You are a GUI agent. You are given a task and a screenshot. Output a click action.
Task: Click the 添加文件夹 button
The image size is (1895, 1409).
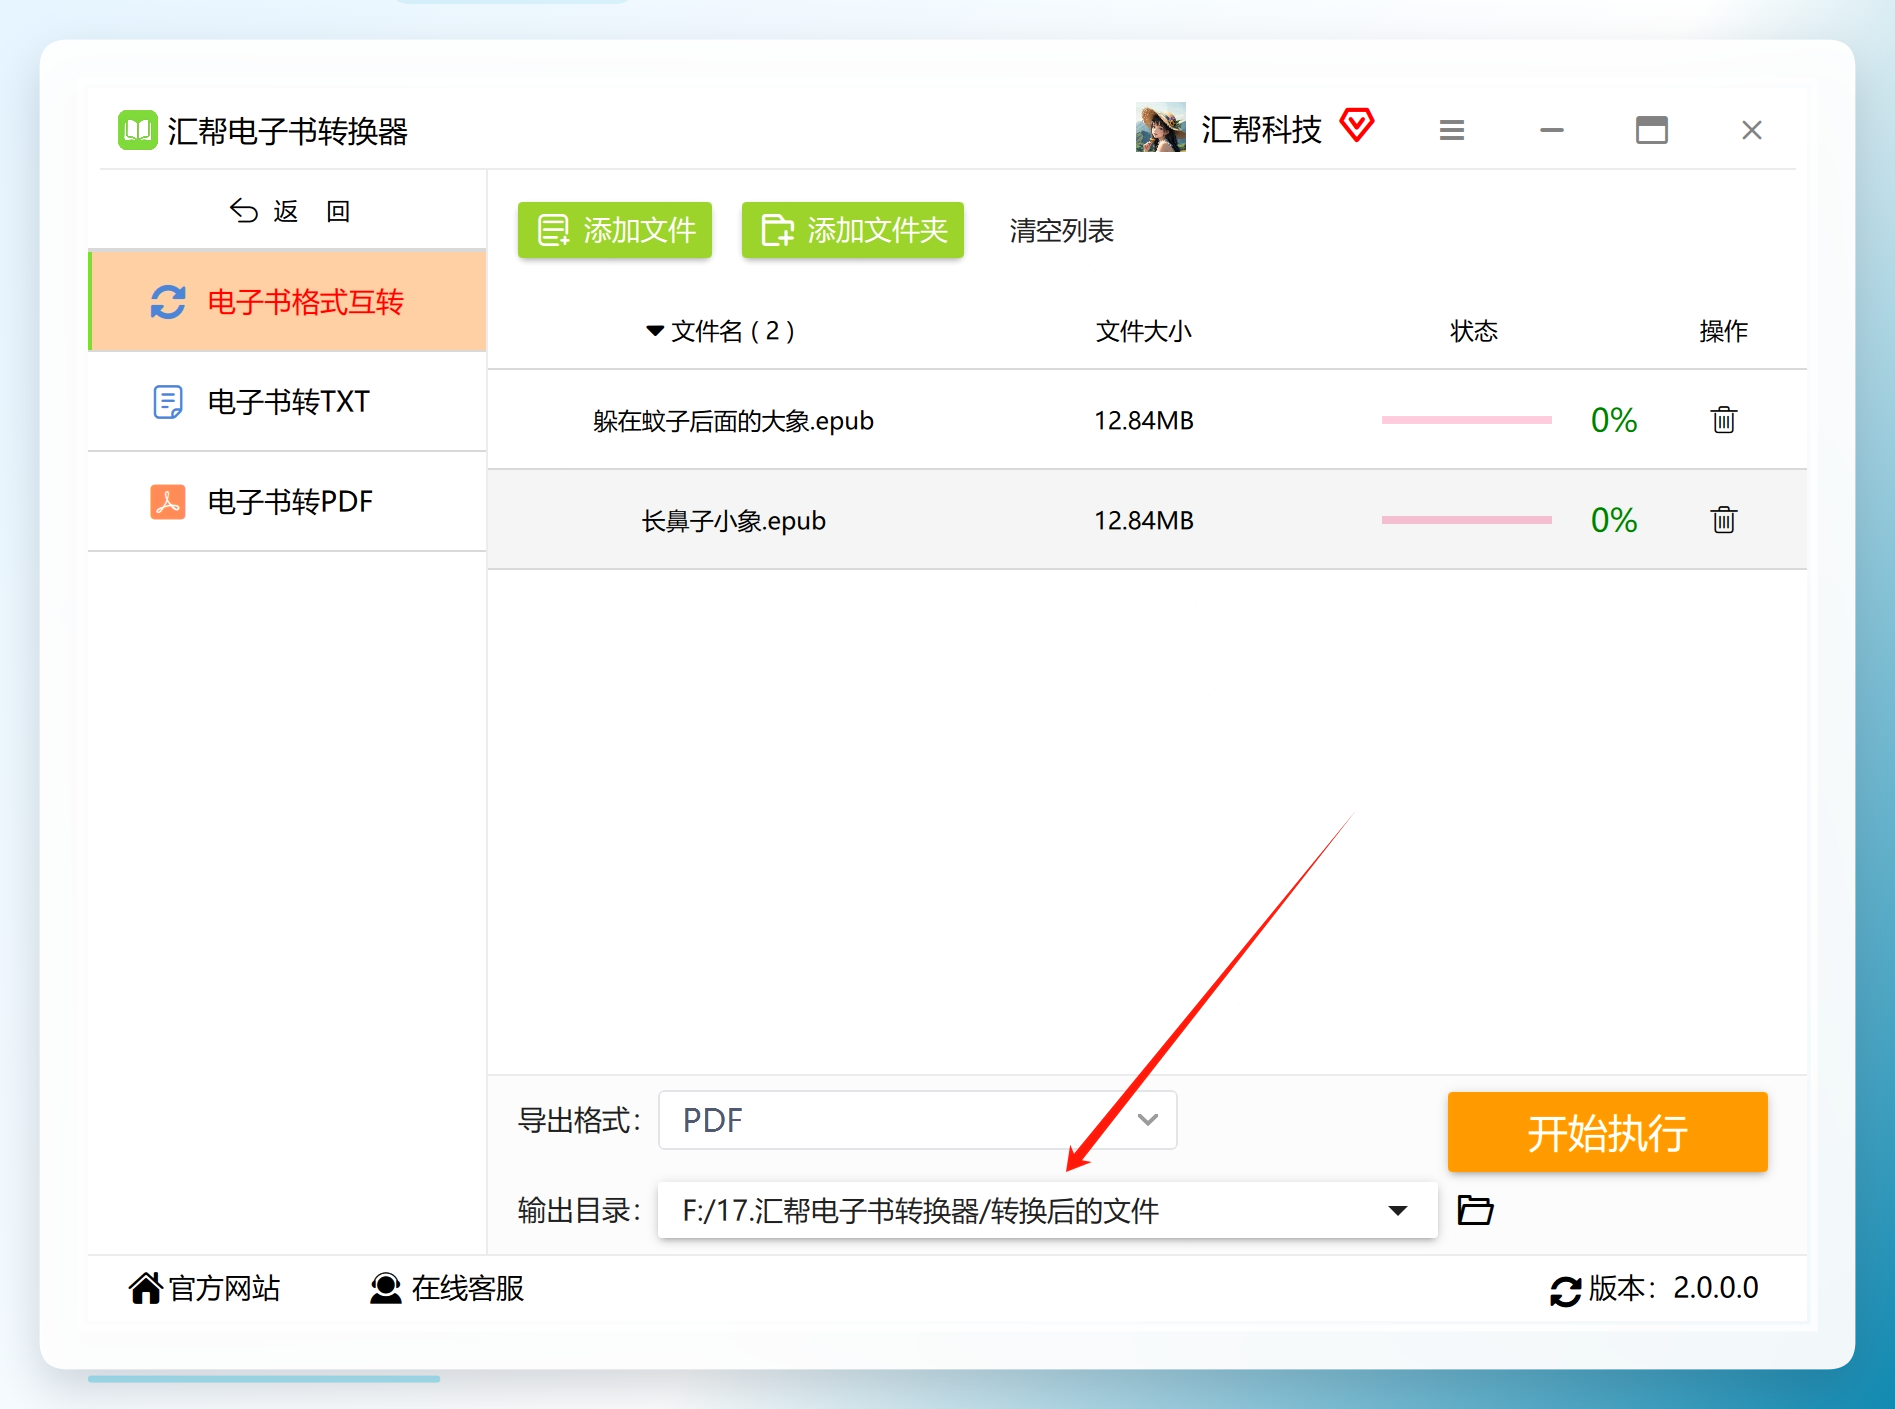coord(853,230)
